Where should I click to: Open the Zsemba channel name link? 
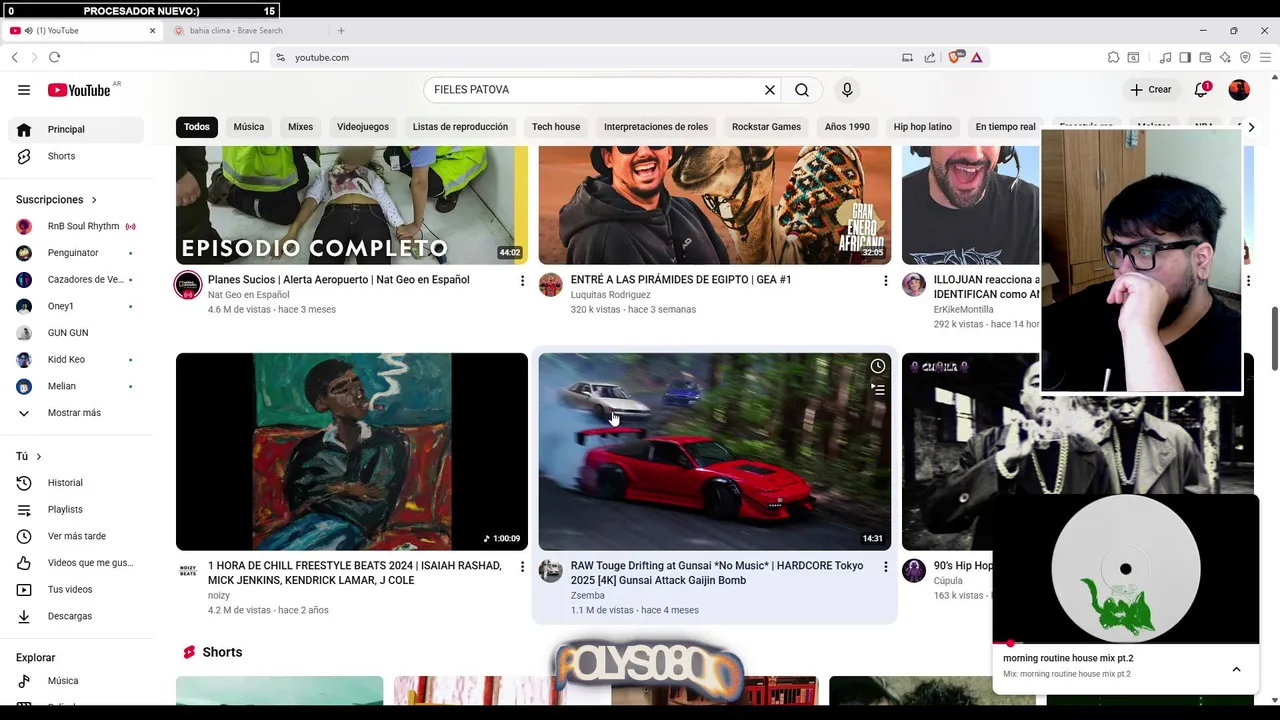[587, 596]
